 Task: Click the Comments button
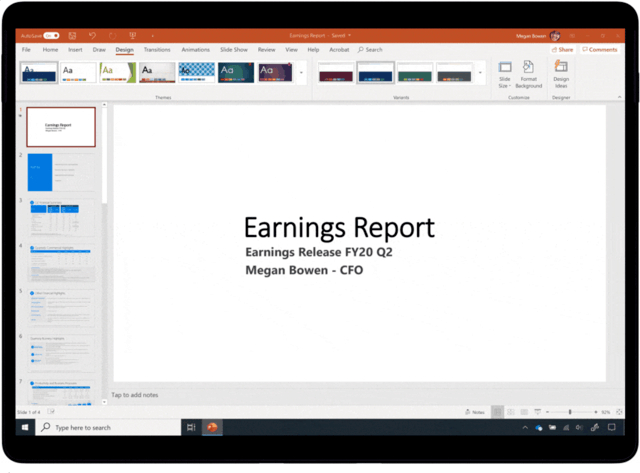(x=600, y=49)
